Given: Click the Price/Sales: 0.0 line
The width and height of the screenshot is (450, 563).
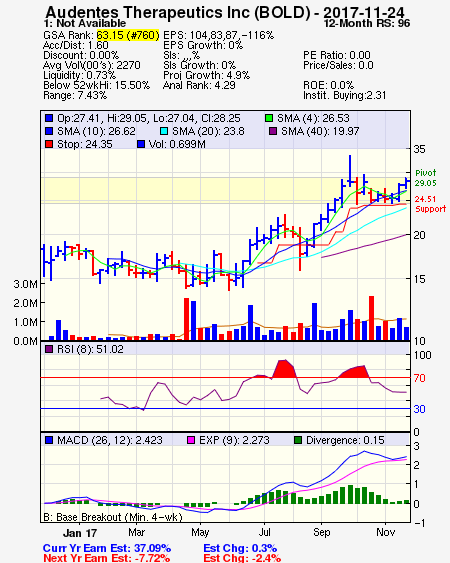Looking at the screenshot, I should [338, 65].
